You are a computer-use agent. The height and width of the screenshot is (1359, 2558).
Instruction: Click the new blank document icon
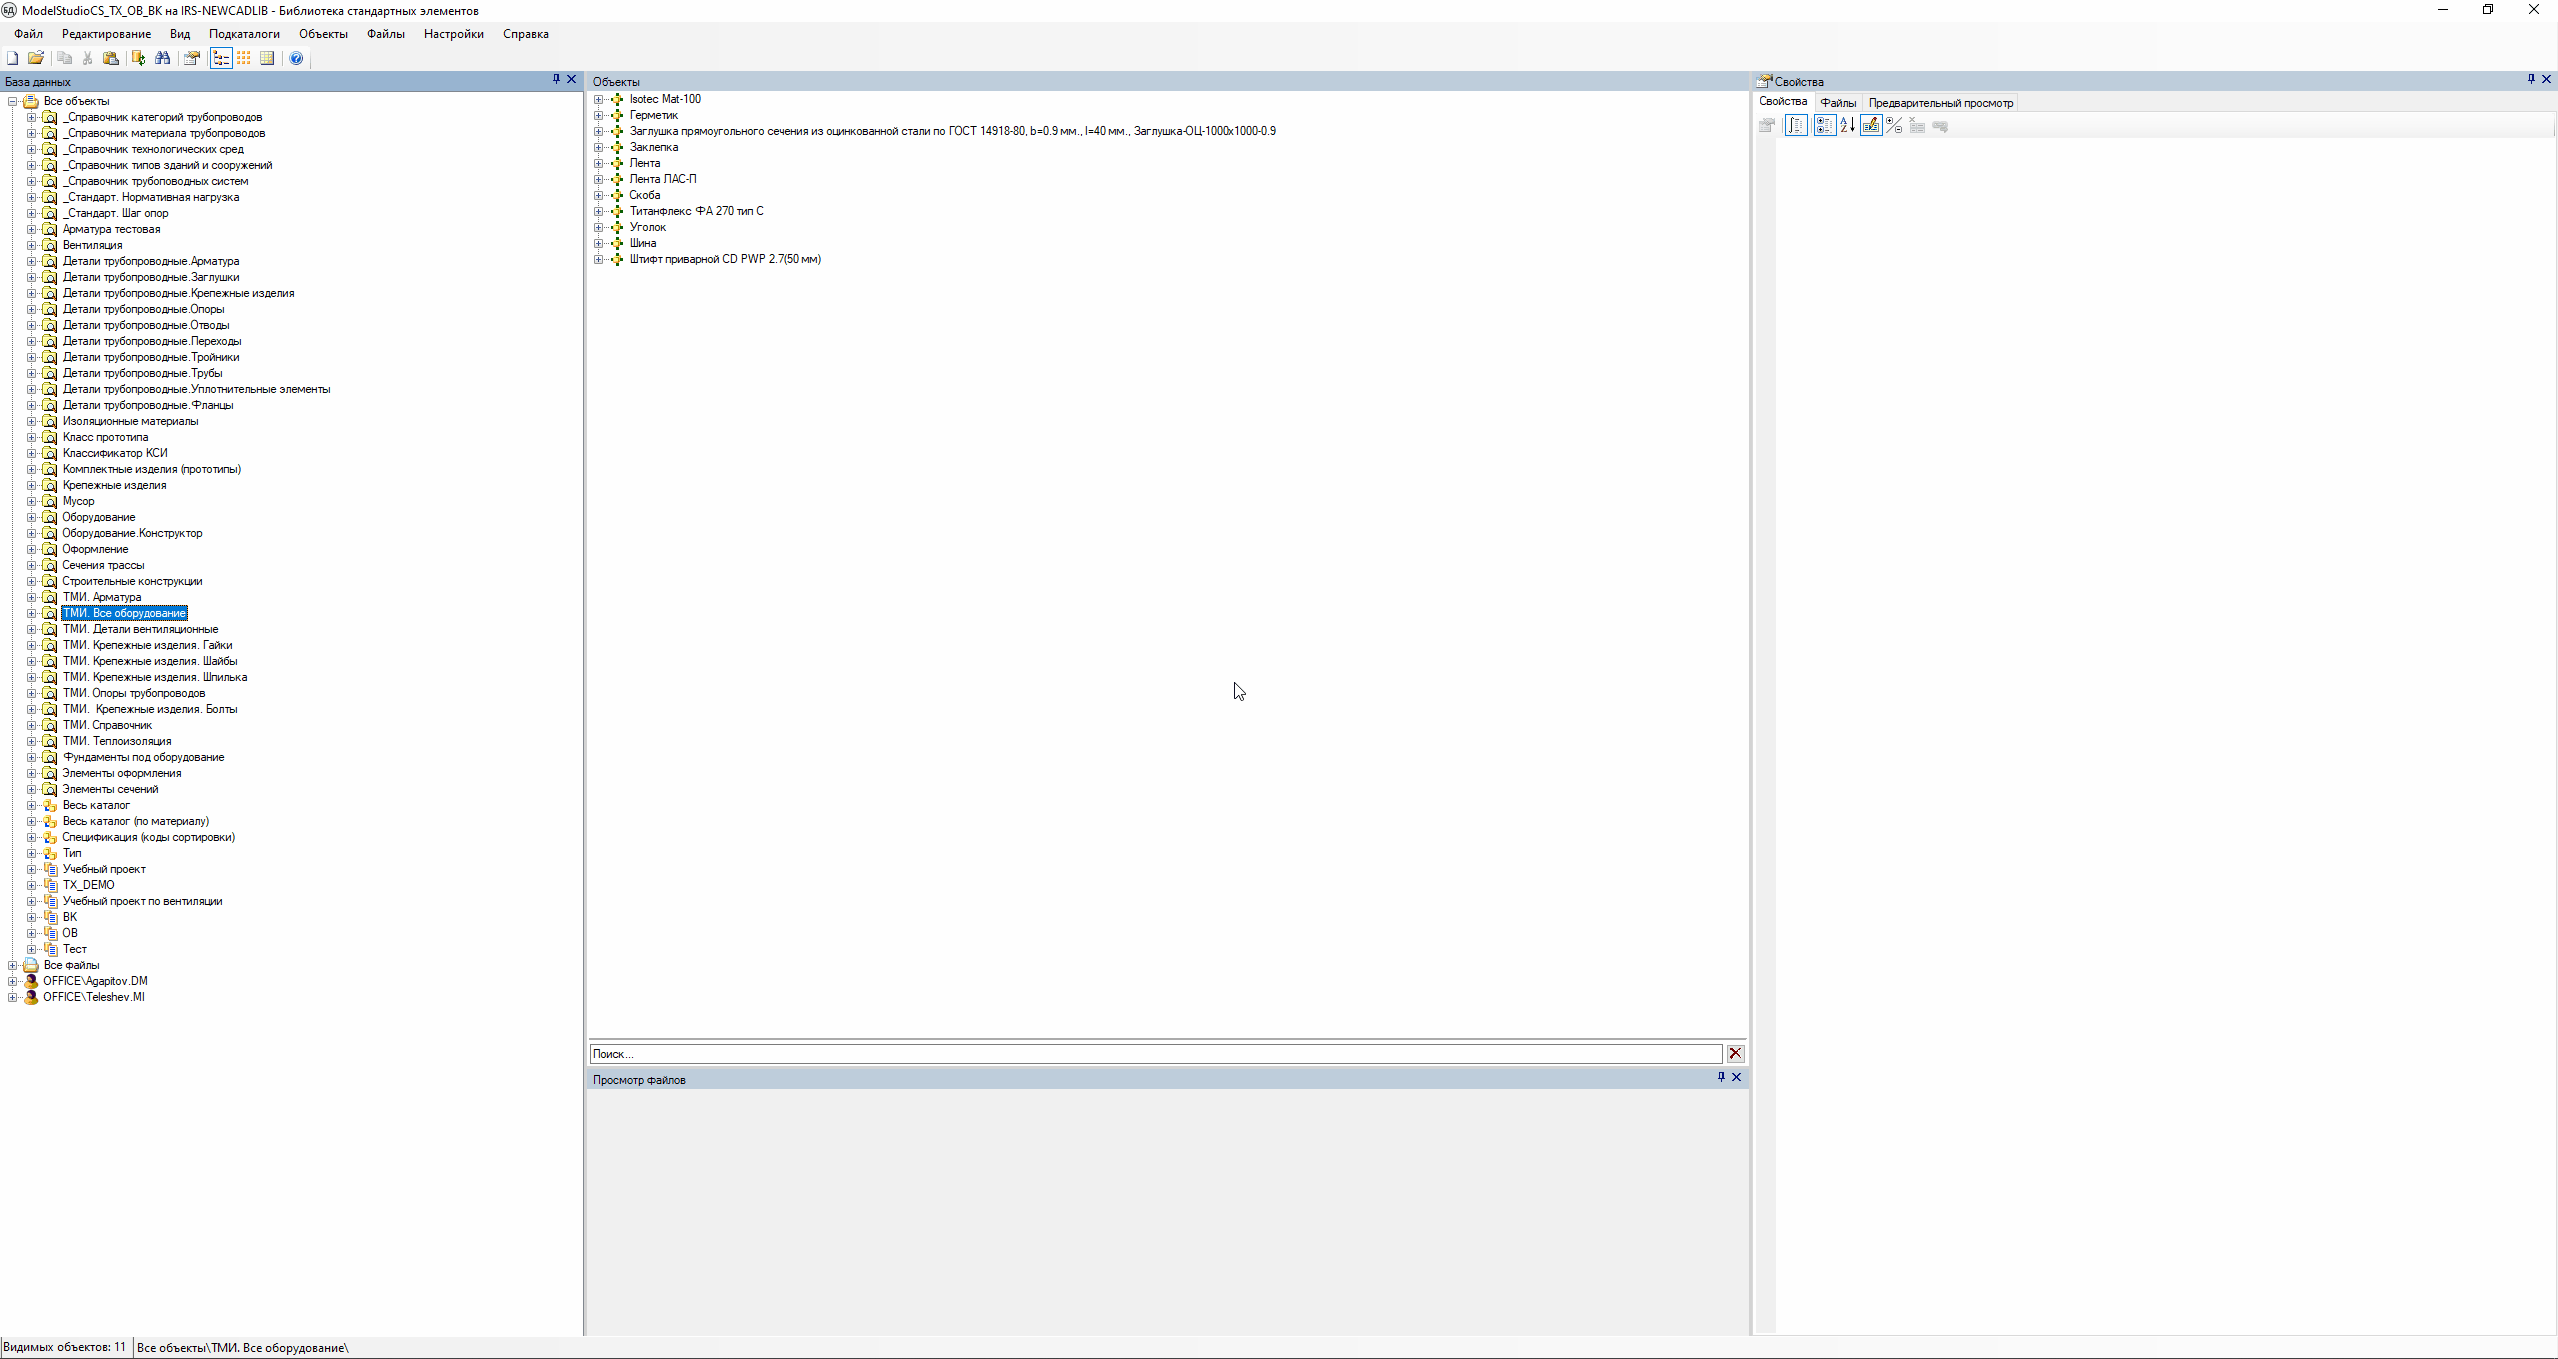click(x=13, y=58)
